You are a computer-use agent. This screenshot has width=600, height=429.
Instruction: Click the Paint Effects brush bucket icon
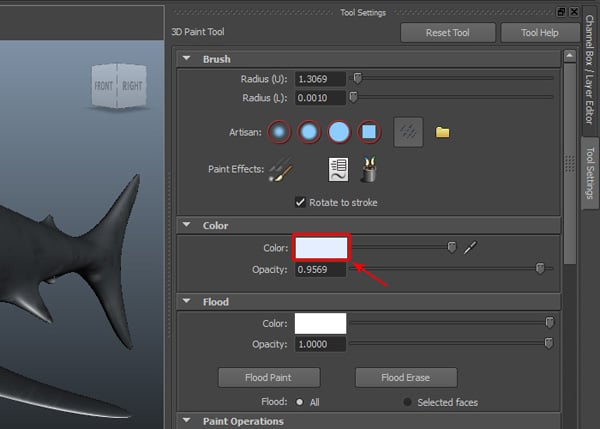coord(369,170)
